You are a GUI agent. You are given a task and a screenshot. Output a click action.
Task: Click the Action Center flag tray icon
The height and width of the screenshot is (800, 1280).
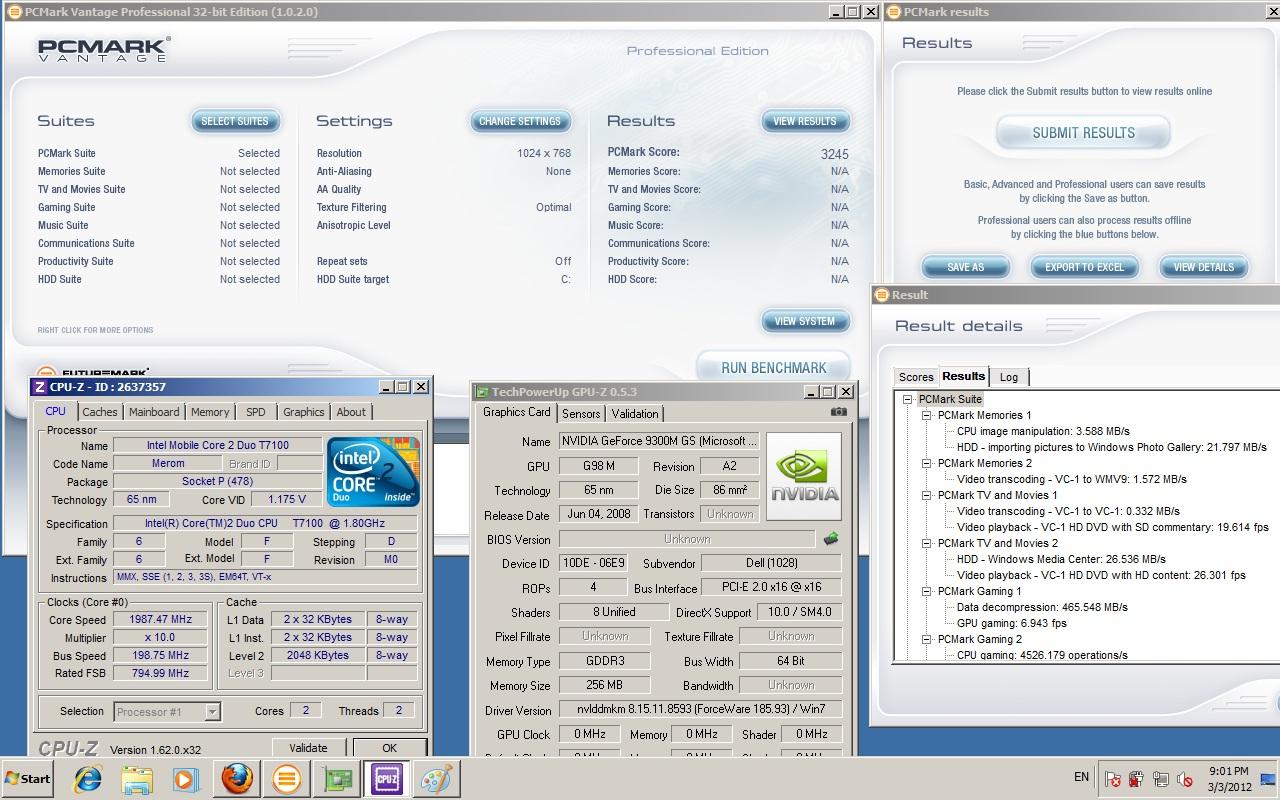click(1113, 779)
